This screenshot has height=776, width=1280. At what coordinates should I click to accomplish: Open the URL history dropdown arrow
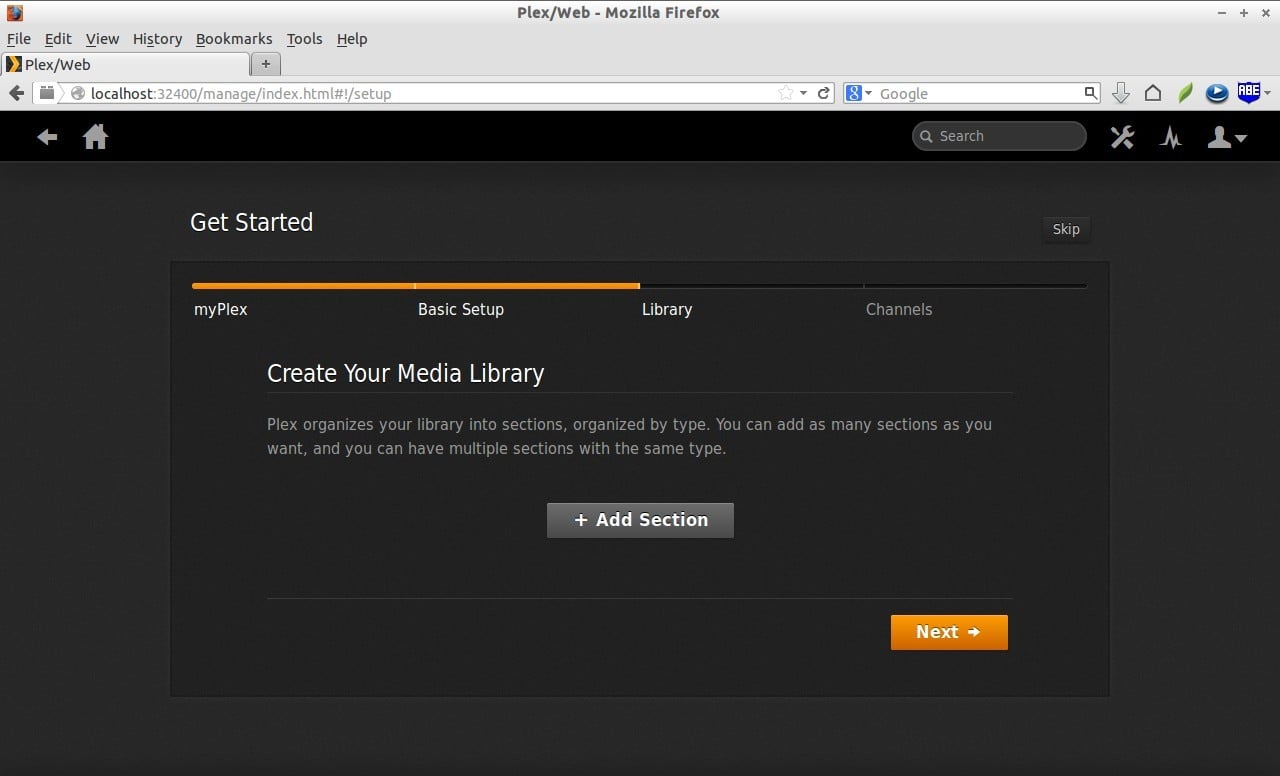click(x=803, y=93)
